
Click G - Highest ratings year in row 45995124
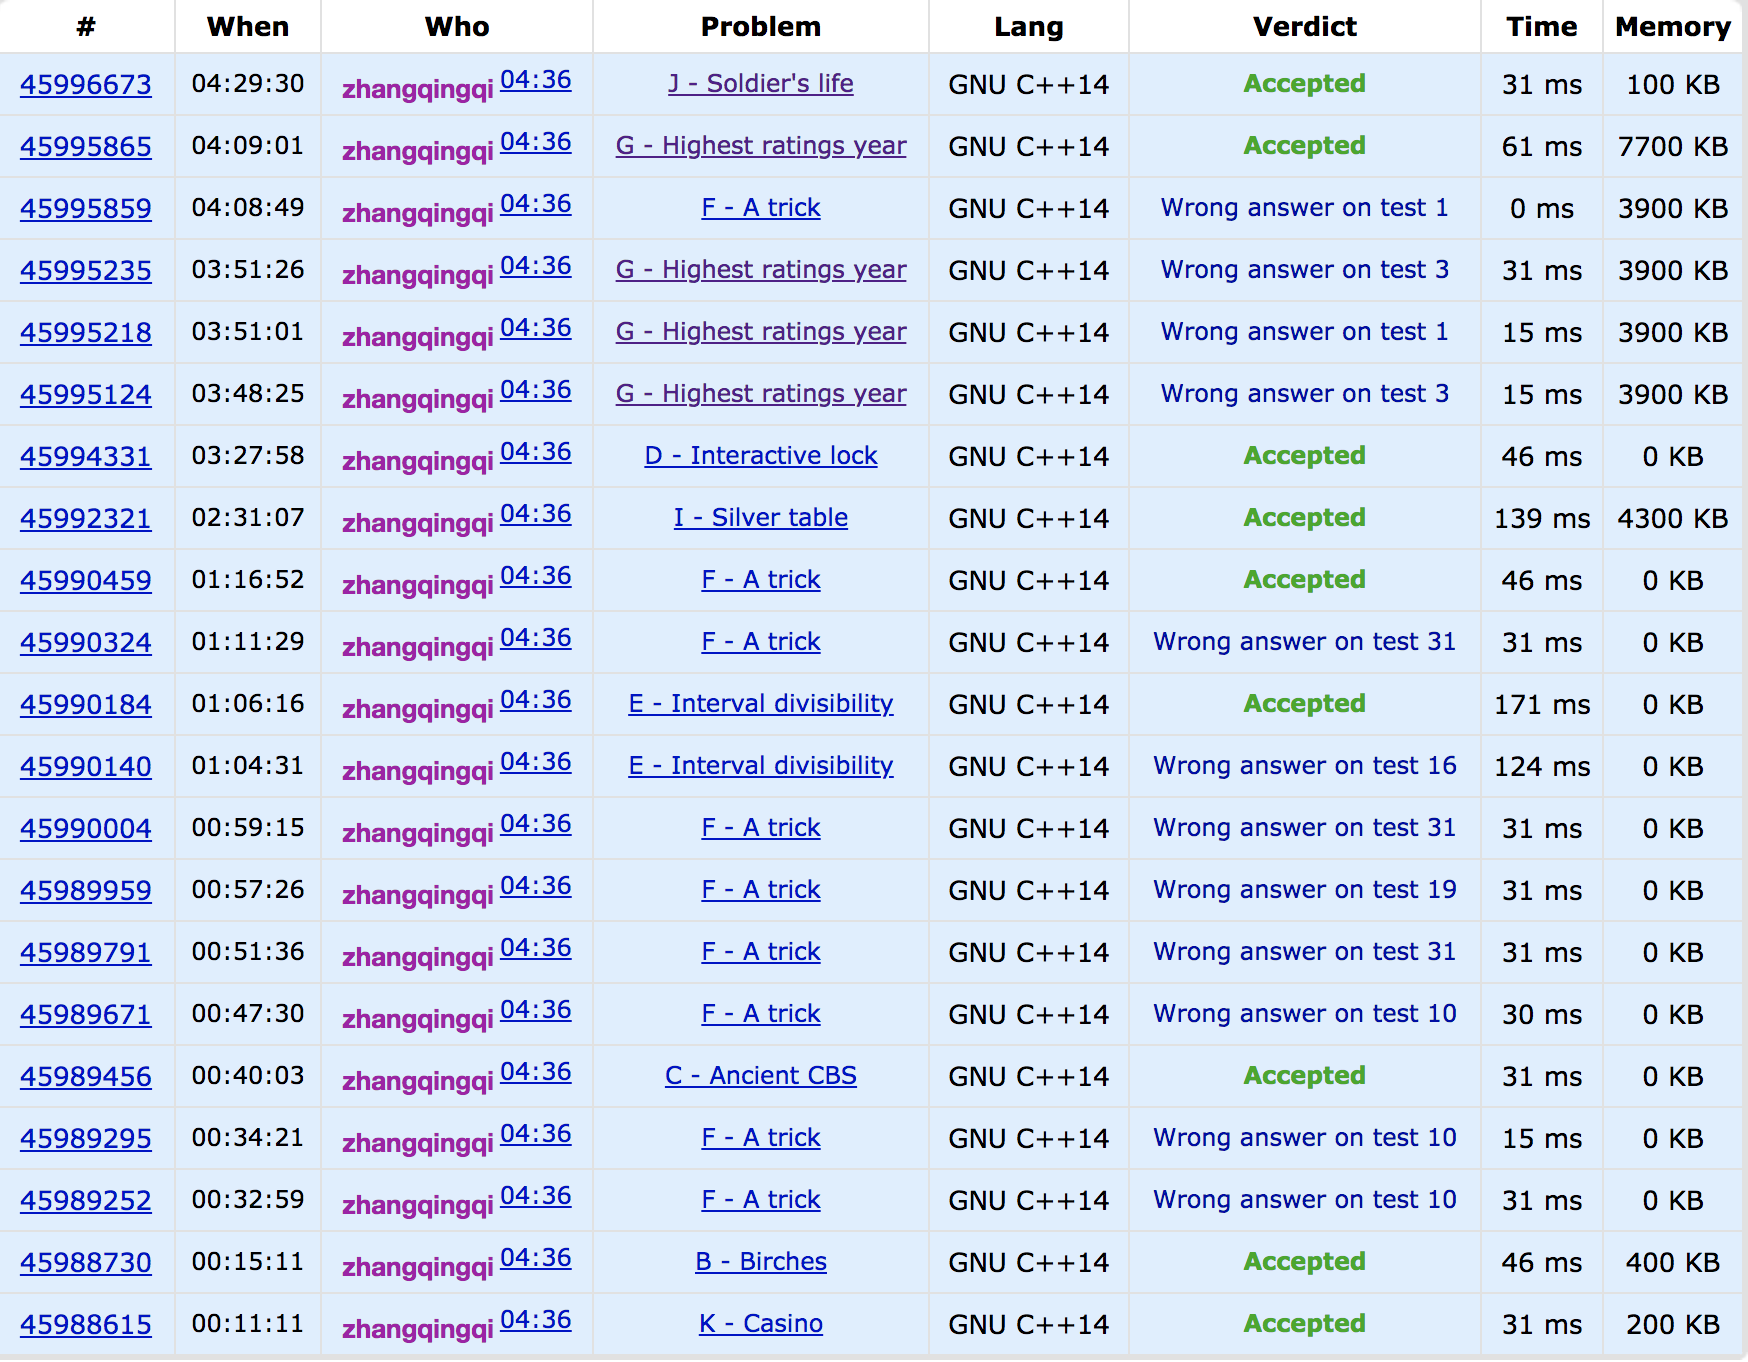pos(760,394)
